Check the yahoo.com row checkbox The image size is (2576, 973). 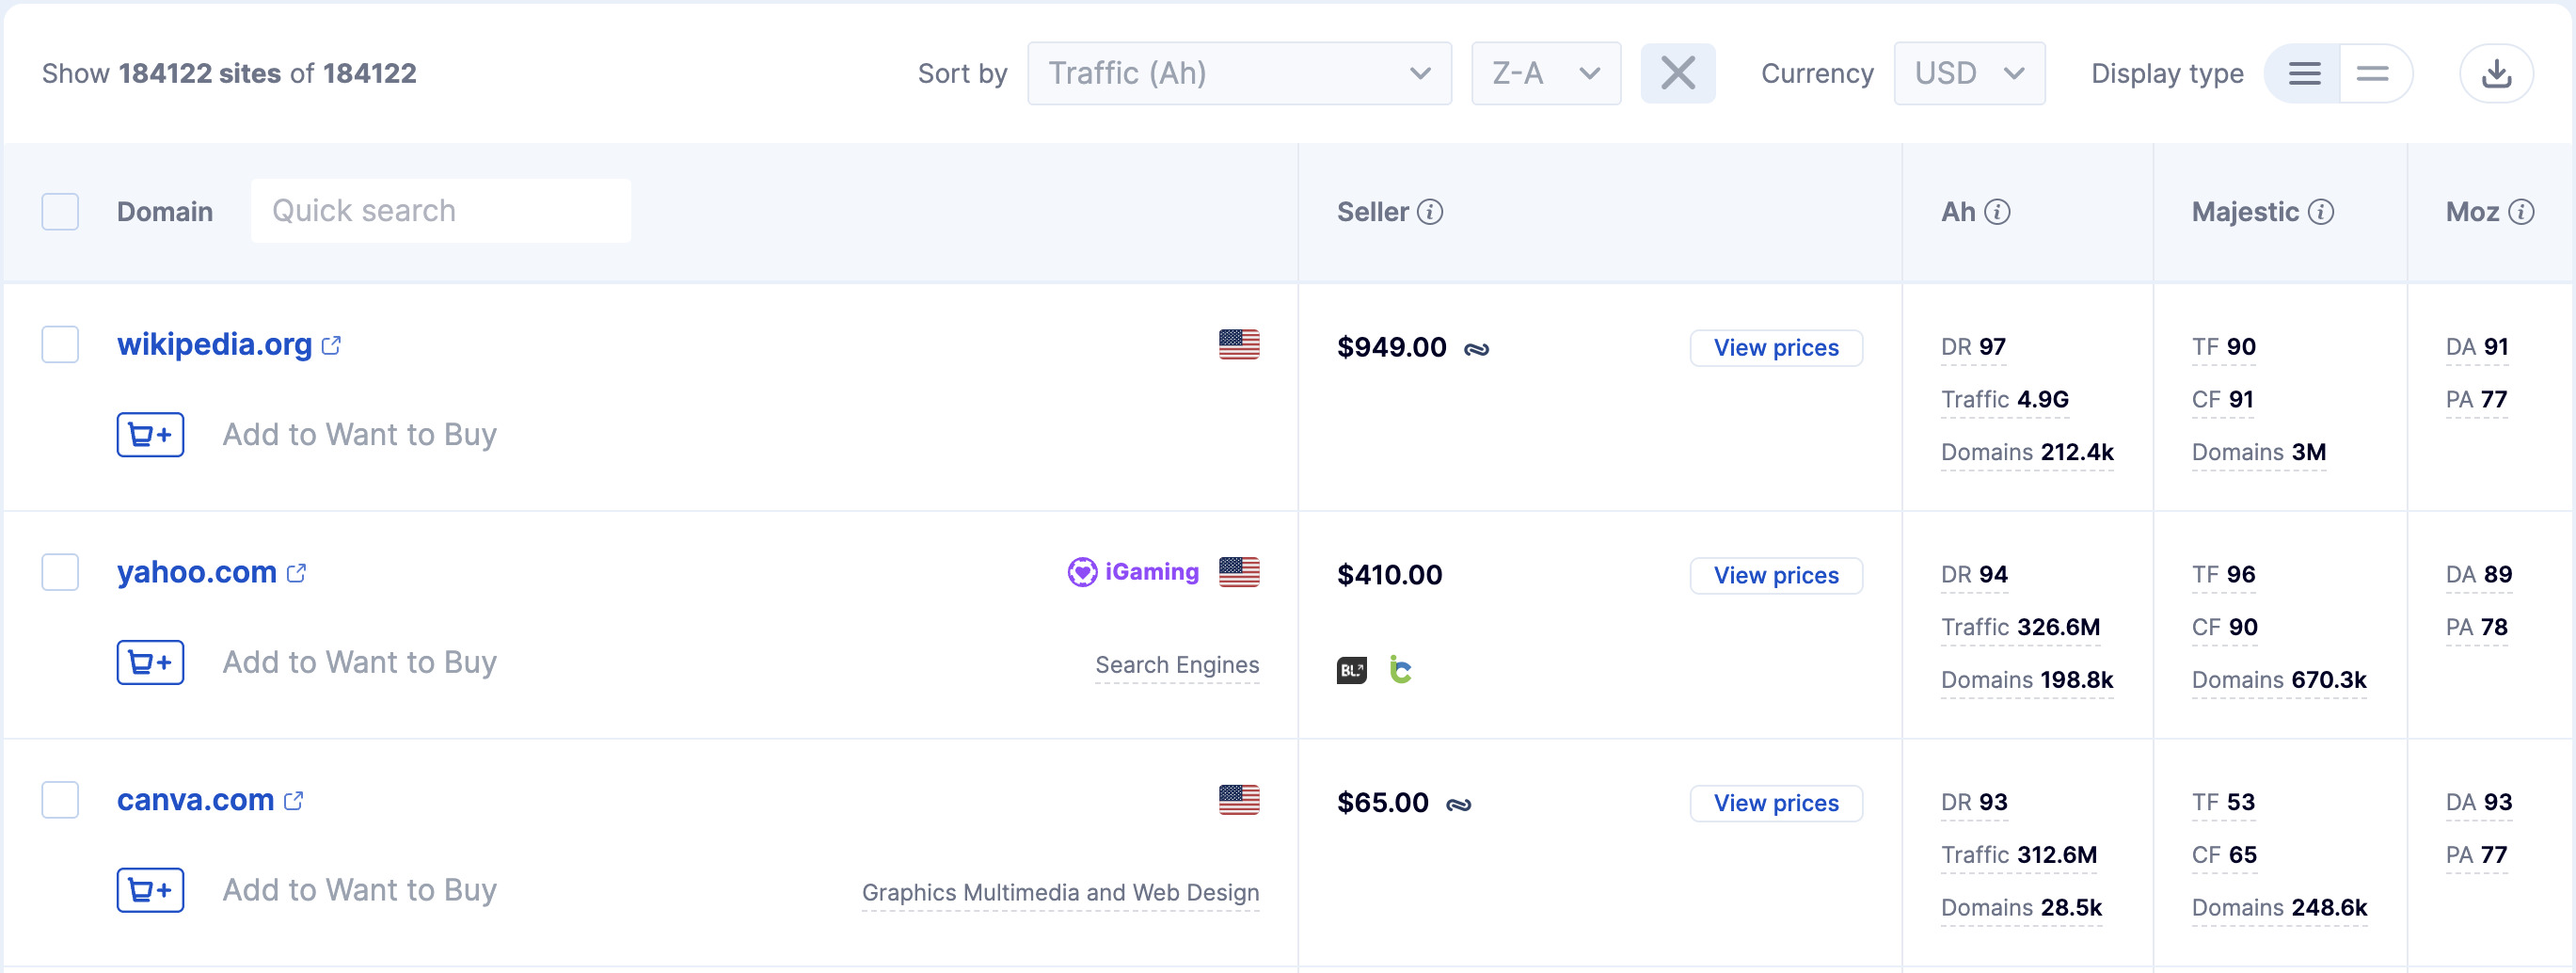tap(60, 572)
